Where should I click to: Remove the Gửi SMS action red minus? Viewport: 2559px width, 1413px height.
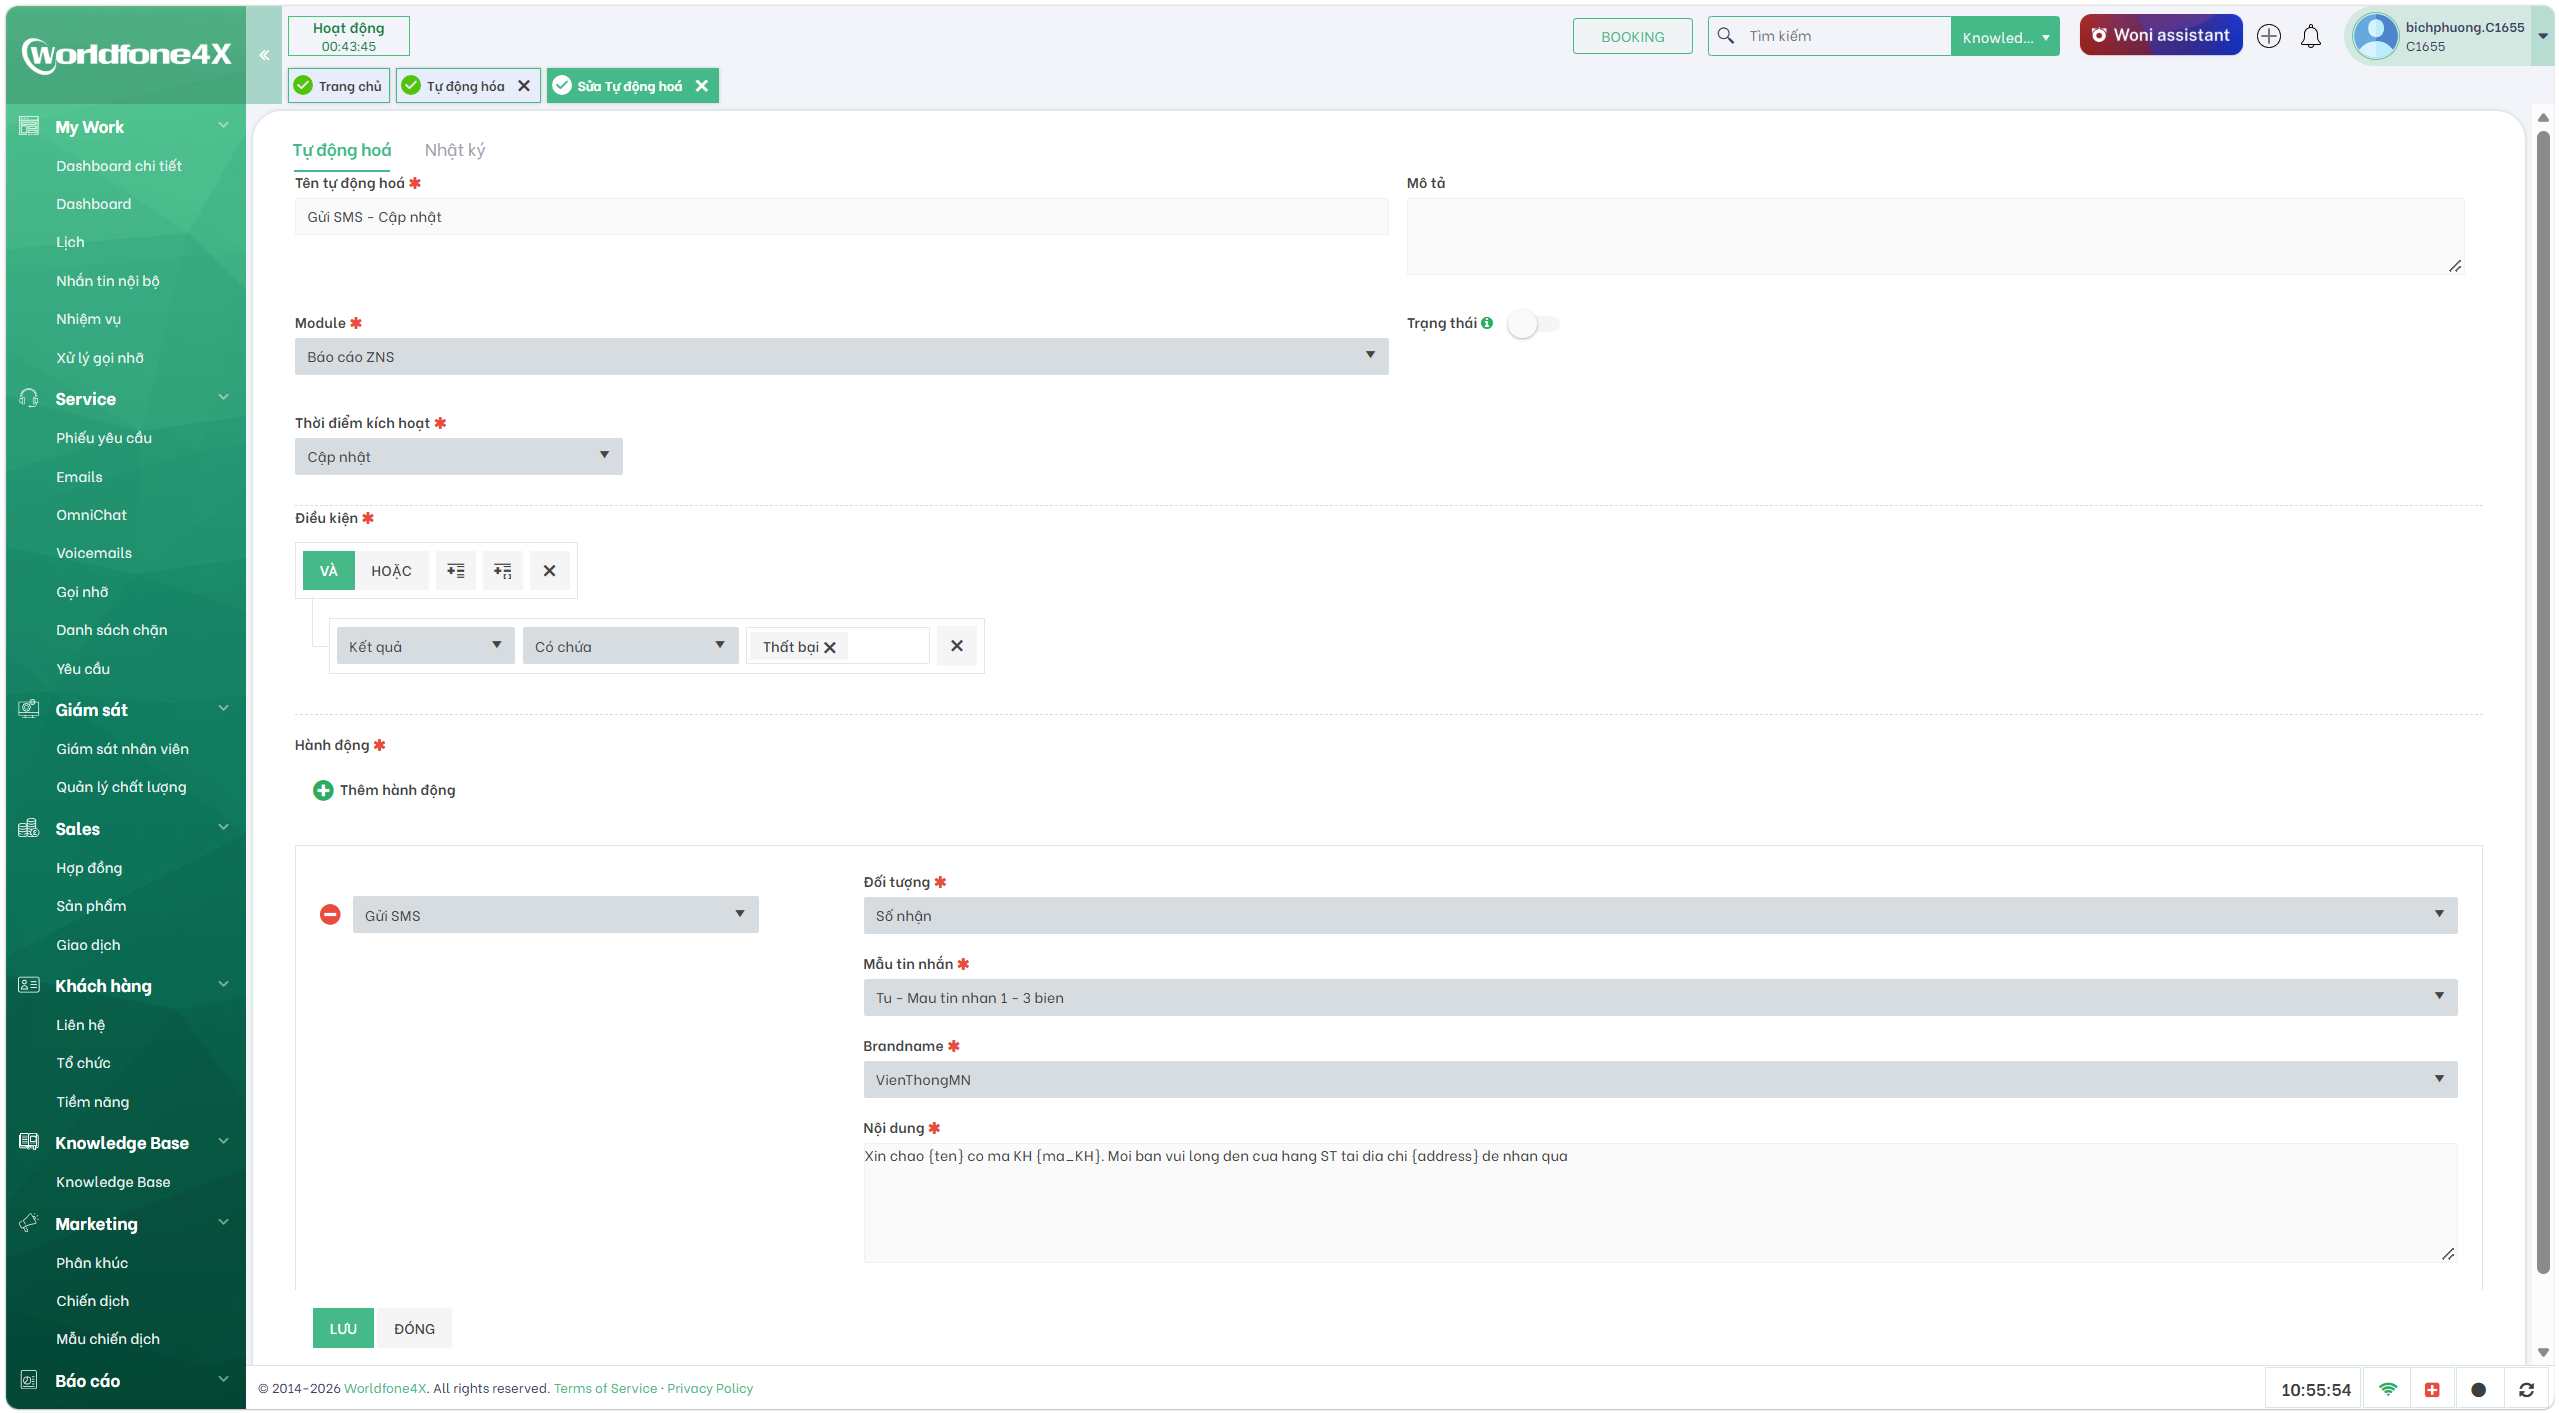[330, 915]
